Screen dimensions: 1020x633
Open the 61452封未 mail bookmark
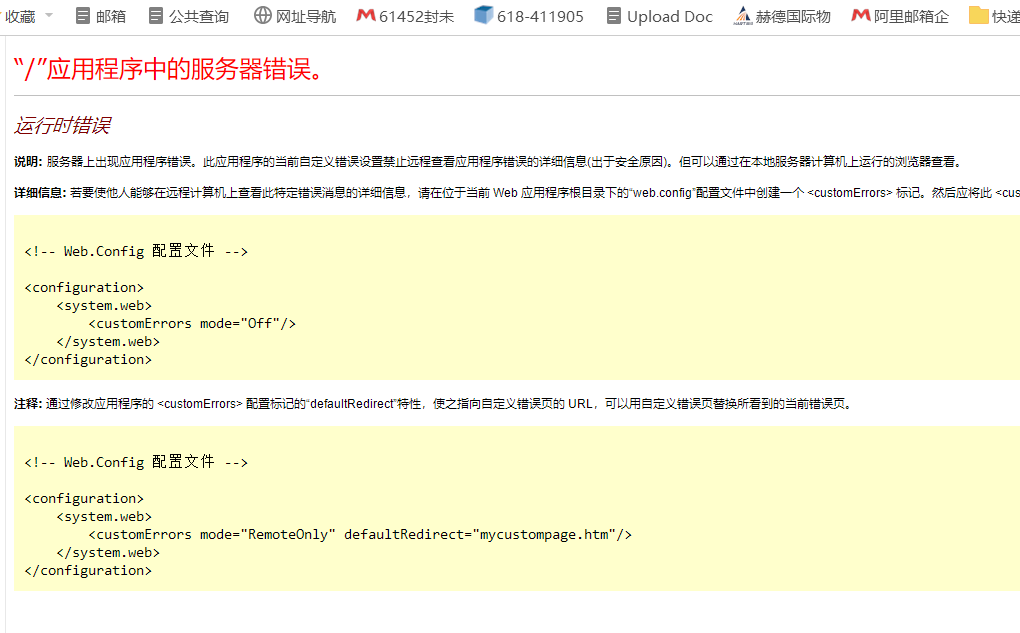tap(405, 16)
